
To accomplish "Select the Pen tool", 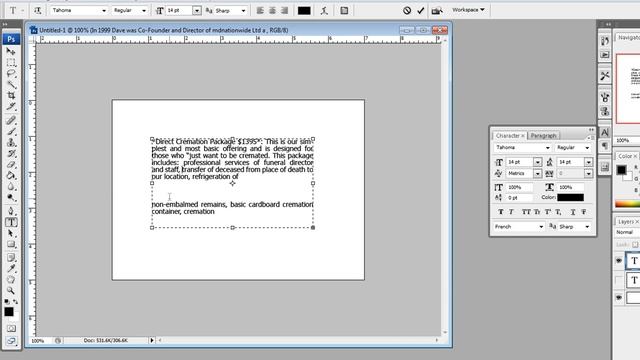I will tap(11, 211).
